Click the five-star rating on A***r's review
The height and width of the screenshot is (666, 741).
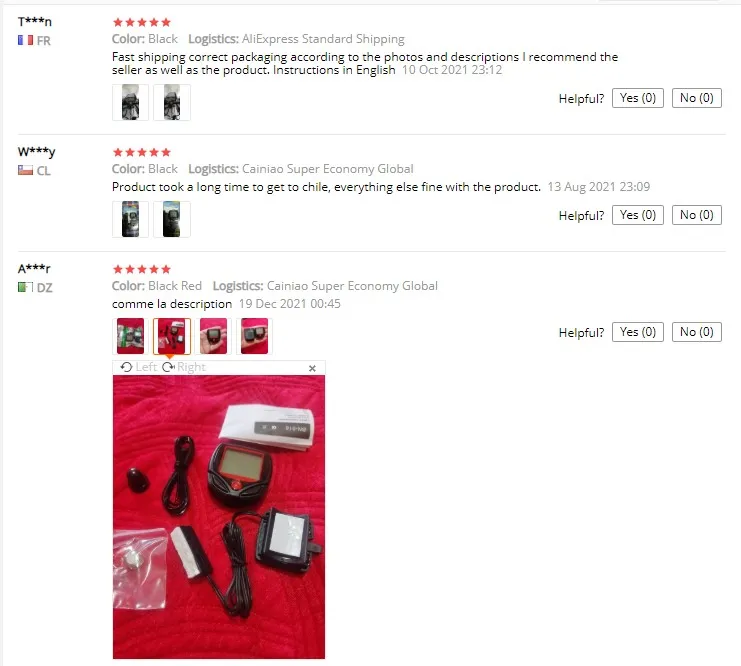coord(142,269)
